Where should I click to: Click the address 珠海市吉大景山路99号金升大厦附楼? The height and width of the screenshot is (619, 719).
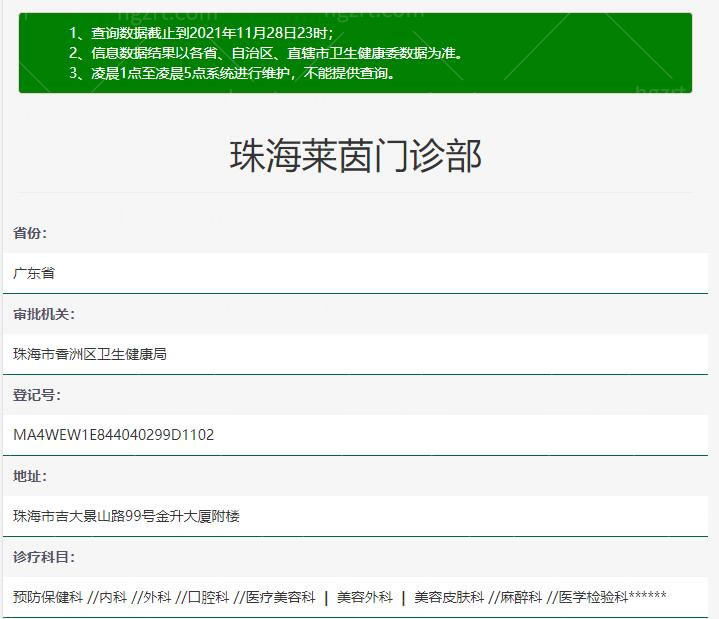[126, 516]
